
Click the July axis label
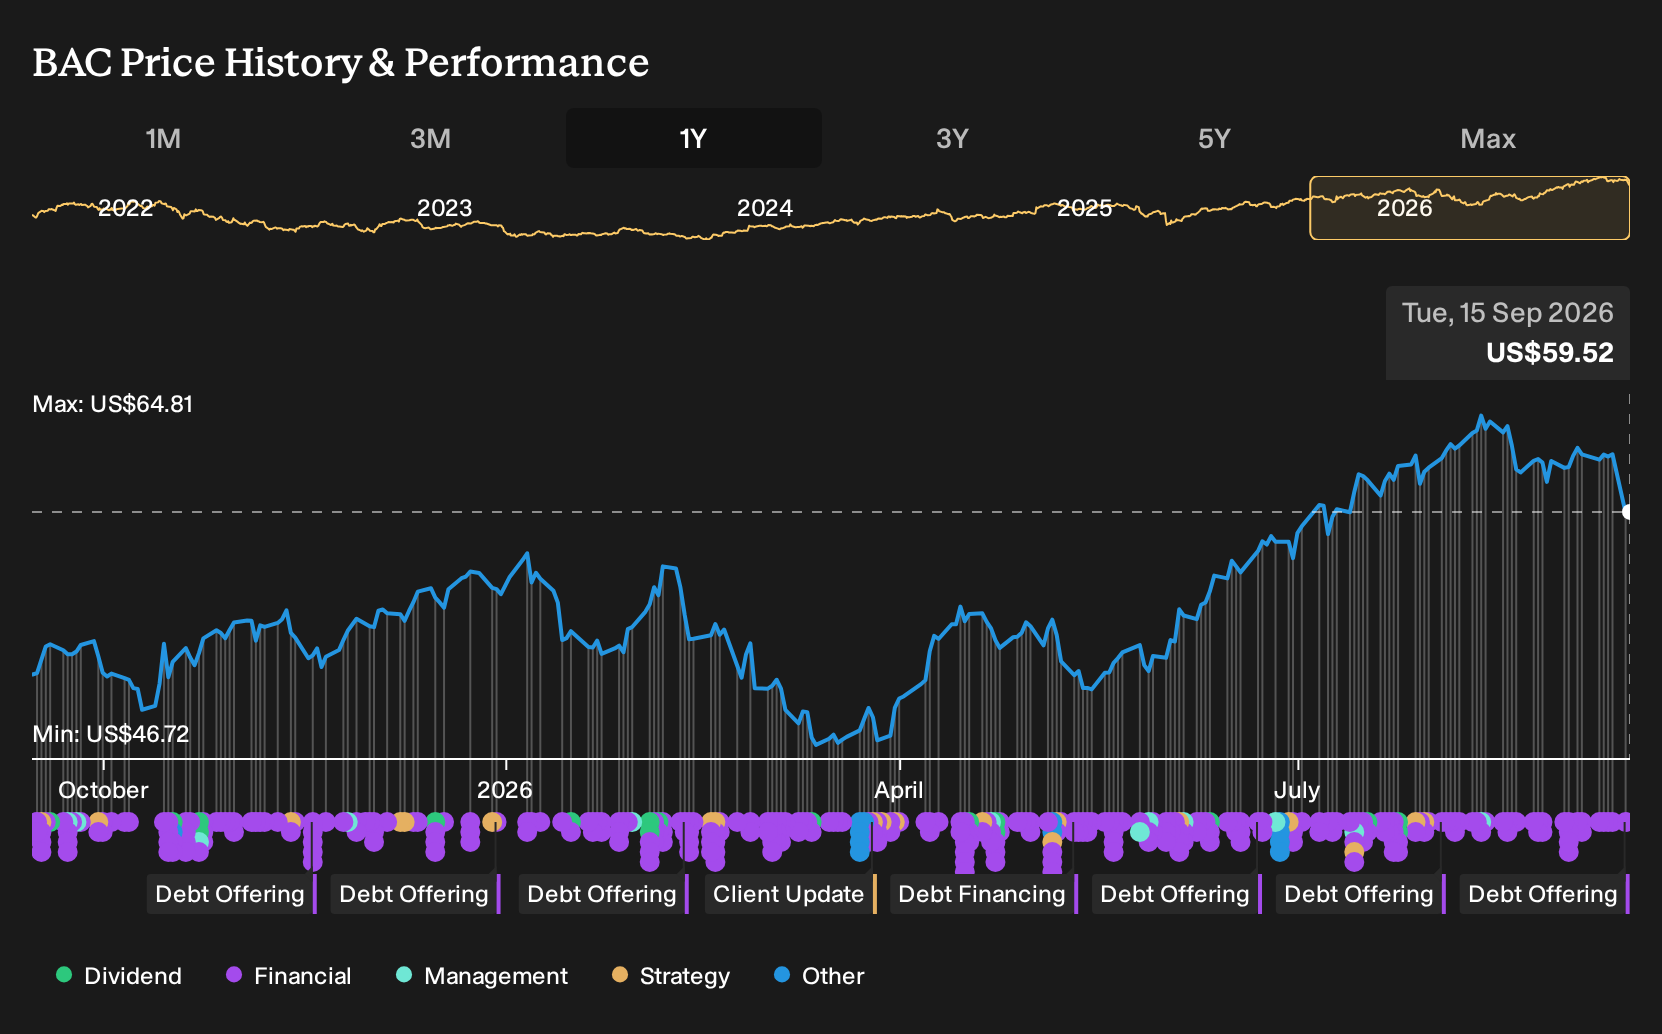tap(1297, 790)
